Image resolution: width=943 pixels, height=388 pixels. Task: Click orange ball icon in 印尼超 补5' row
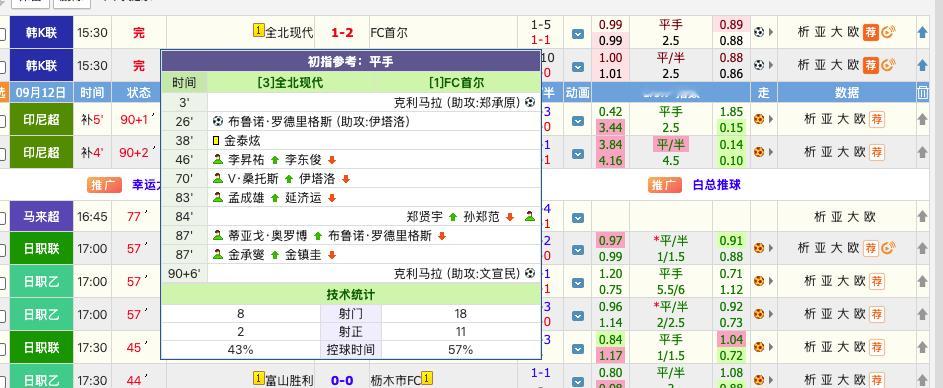[759, 119]
